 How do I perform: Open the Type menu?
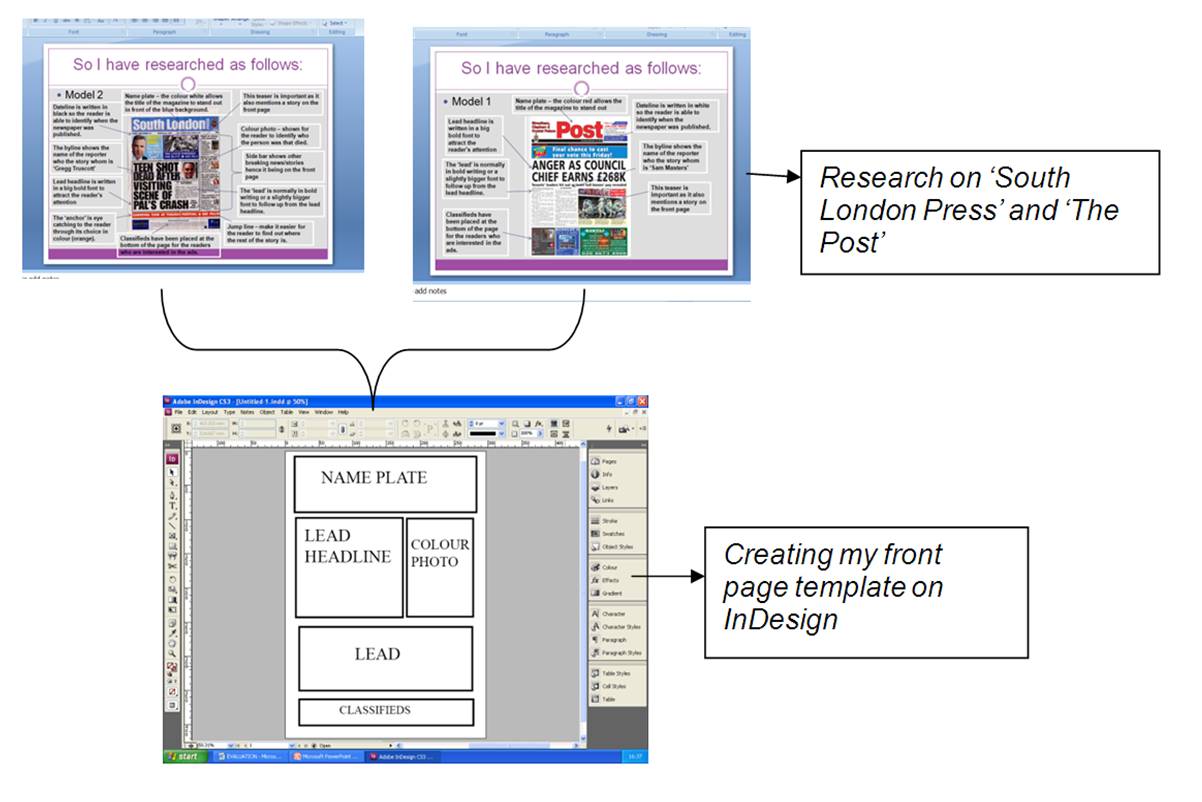pyautogui.click(x=229, y=412)
